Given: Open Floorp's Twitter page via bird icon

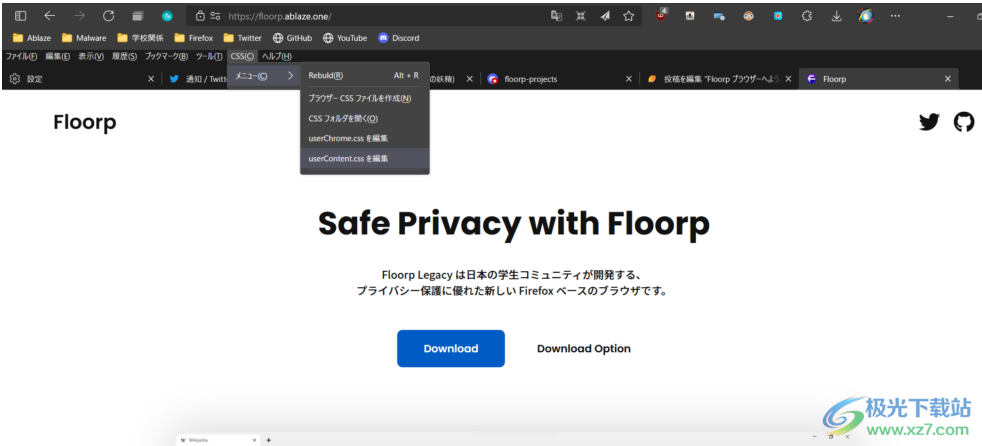Looking at the screenshot, I should point(929,122).
